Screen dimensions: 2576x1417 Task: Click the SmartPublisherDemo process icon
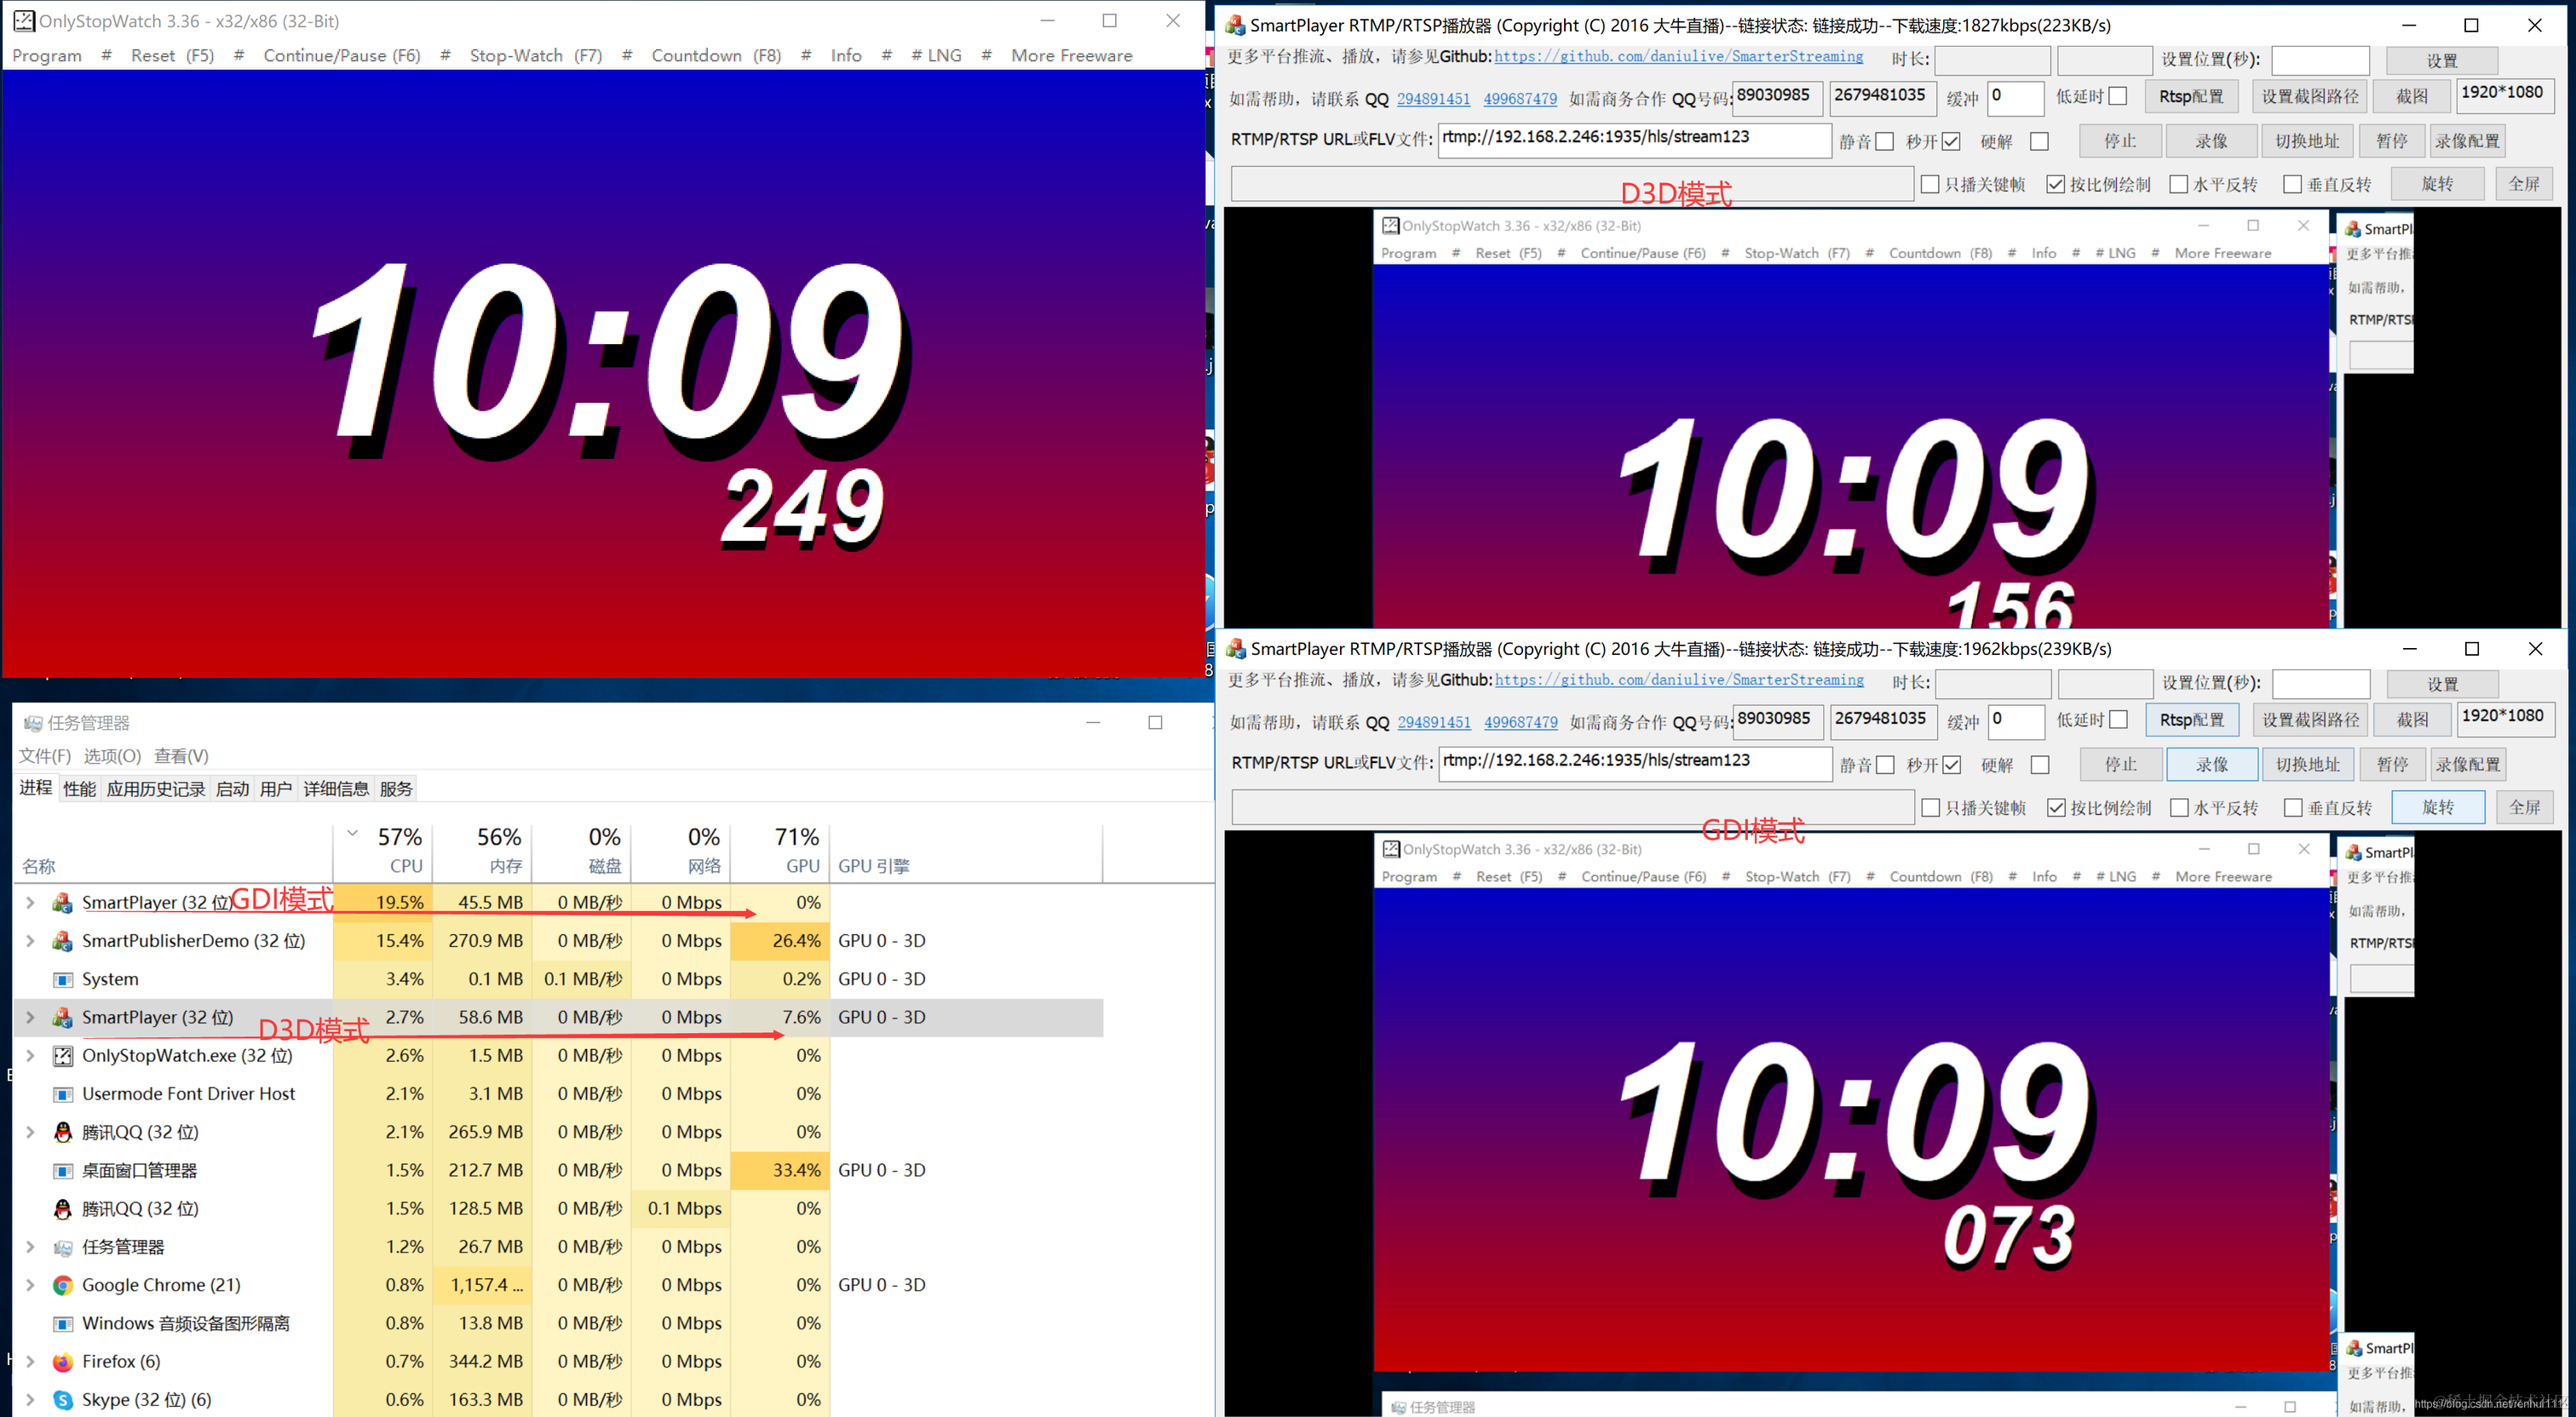(x=63, y=941)
